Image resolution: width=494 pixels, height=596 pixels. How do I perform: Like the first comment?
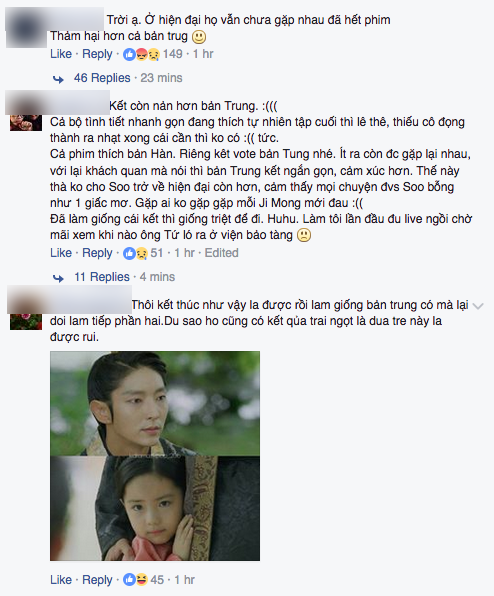[x=61, y=54]
